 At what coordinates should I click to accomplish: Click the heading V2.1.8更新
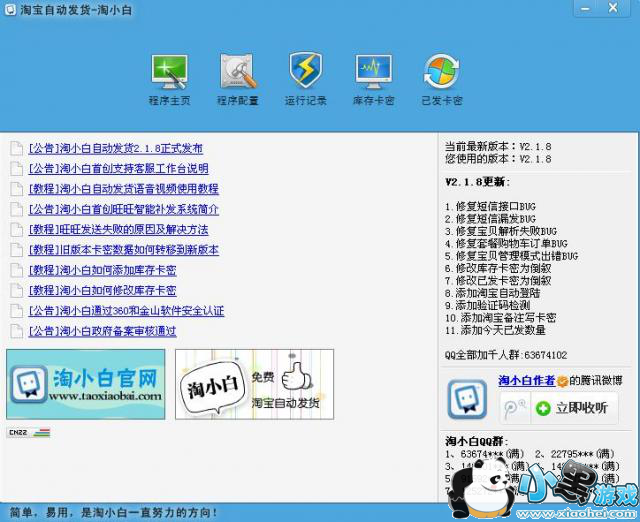(x=477, y=182)
